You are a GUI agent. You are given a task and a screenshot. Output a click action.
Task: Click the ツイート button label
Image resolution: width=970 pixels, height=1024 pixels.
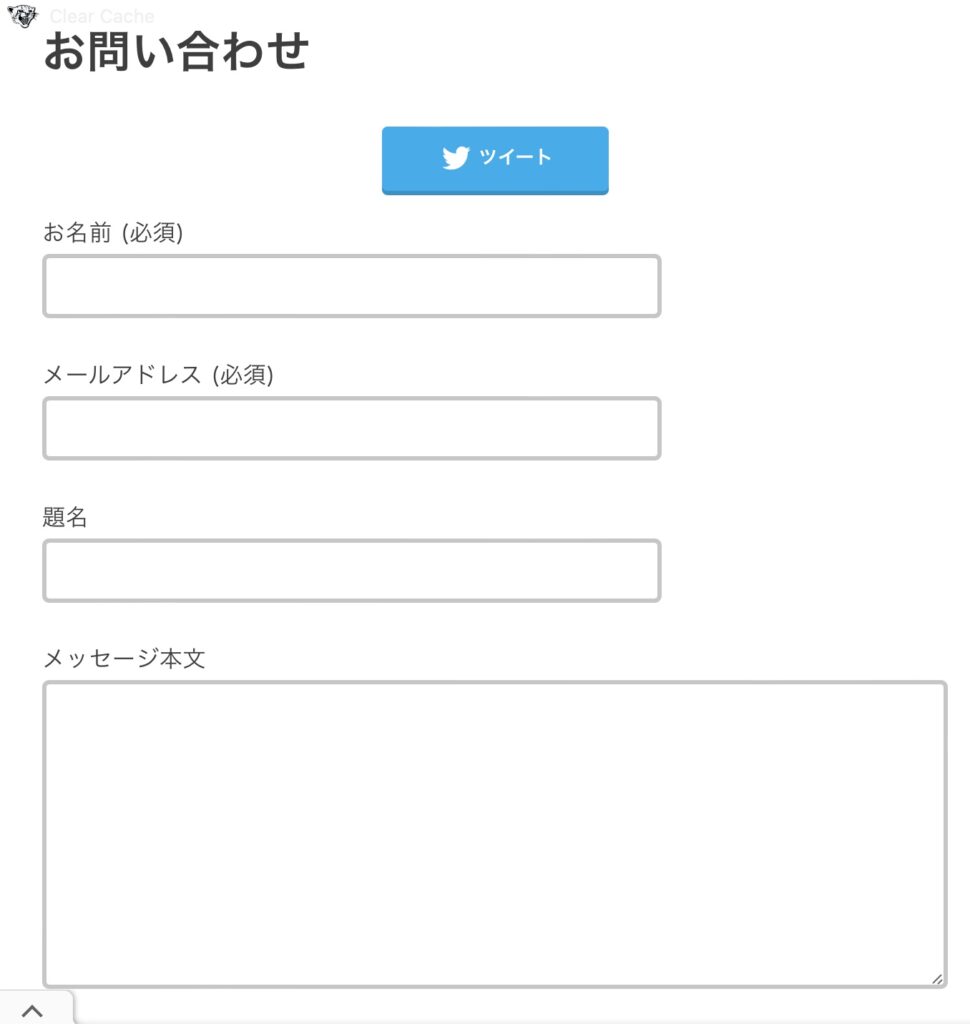point(515,157)
